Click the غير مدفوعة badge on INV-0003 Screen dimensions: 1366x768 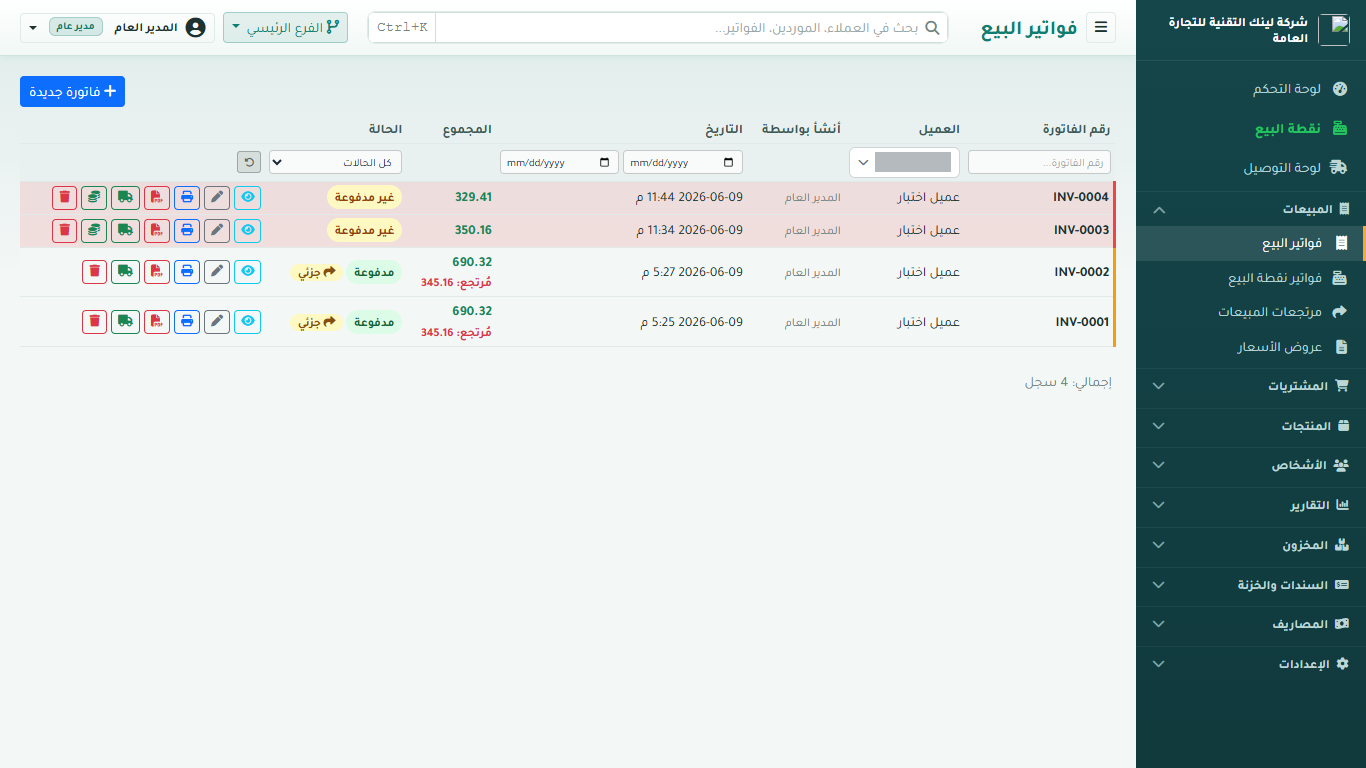[364, 230]
